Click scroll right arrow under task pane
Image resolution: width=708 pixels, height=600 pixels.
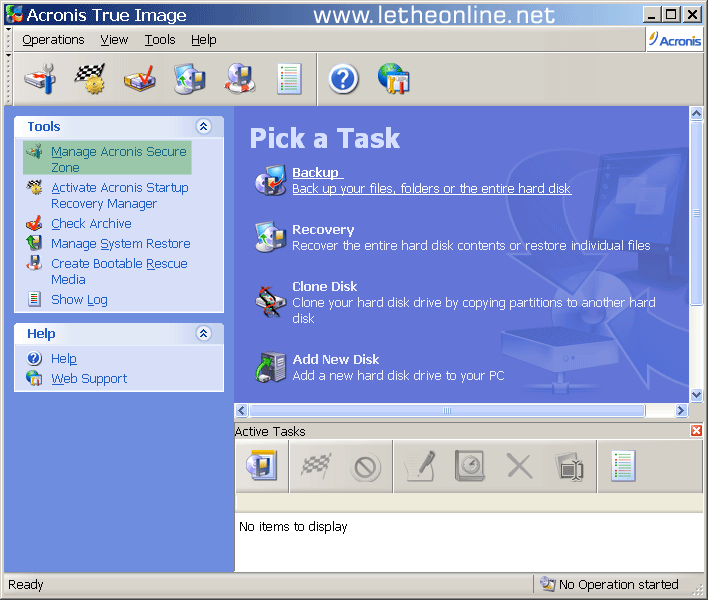[x=681, y=410]
